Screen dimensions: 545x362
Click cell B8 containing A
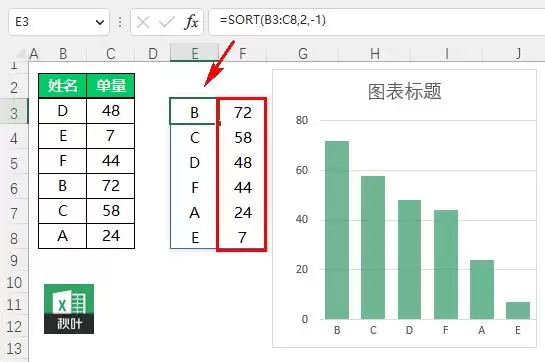click(63, 236)
